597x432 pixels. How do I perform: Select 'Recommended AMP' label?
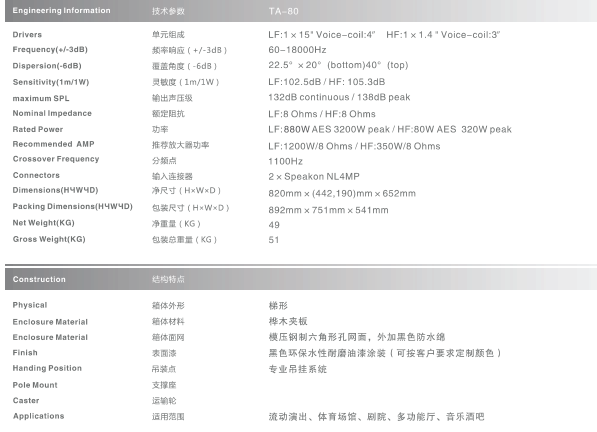click(53, 144)
